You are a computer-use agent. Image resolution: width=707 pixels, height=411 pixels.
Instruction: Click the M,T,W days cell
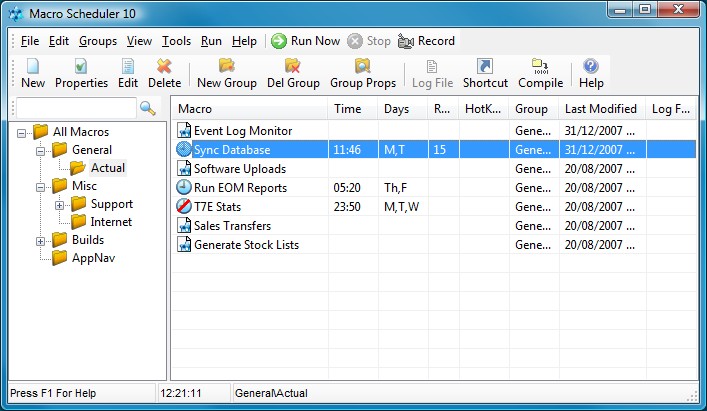(403, 206)
